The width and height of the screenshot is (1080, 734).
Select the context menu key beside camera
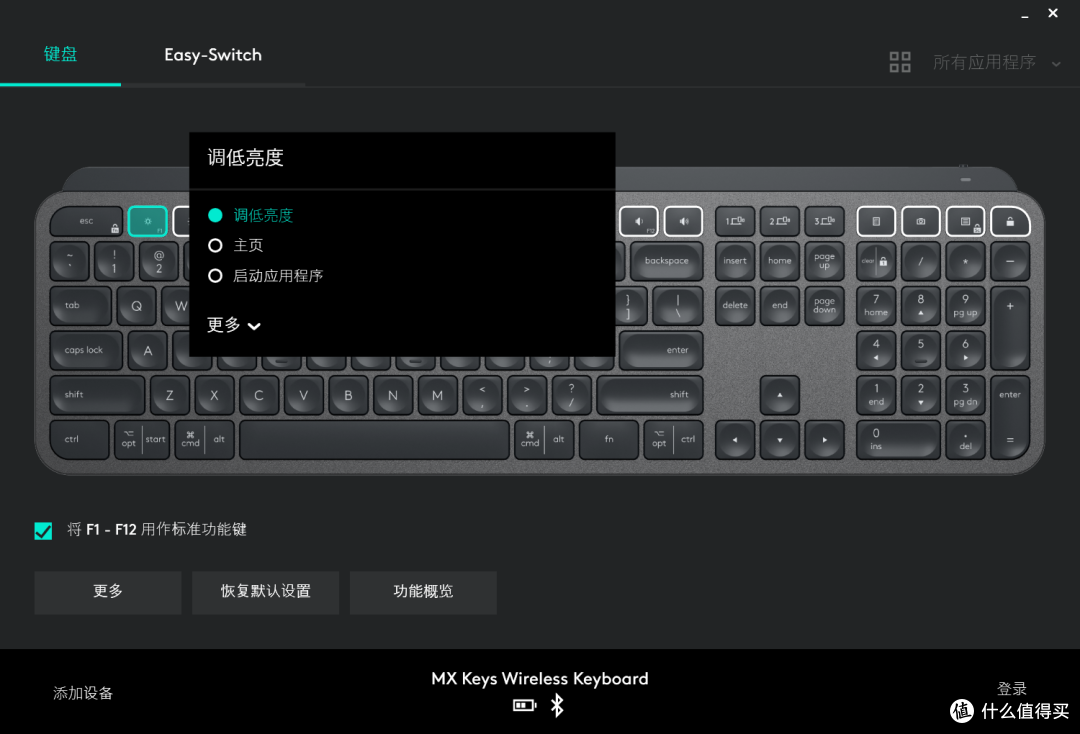point(966,221)
